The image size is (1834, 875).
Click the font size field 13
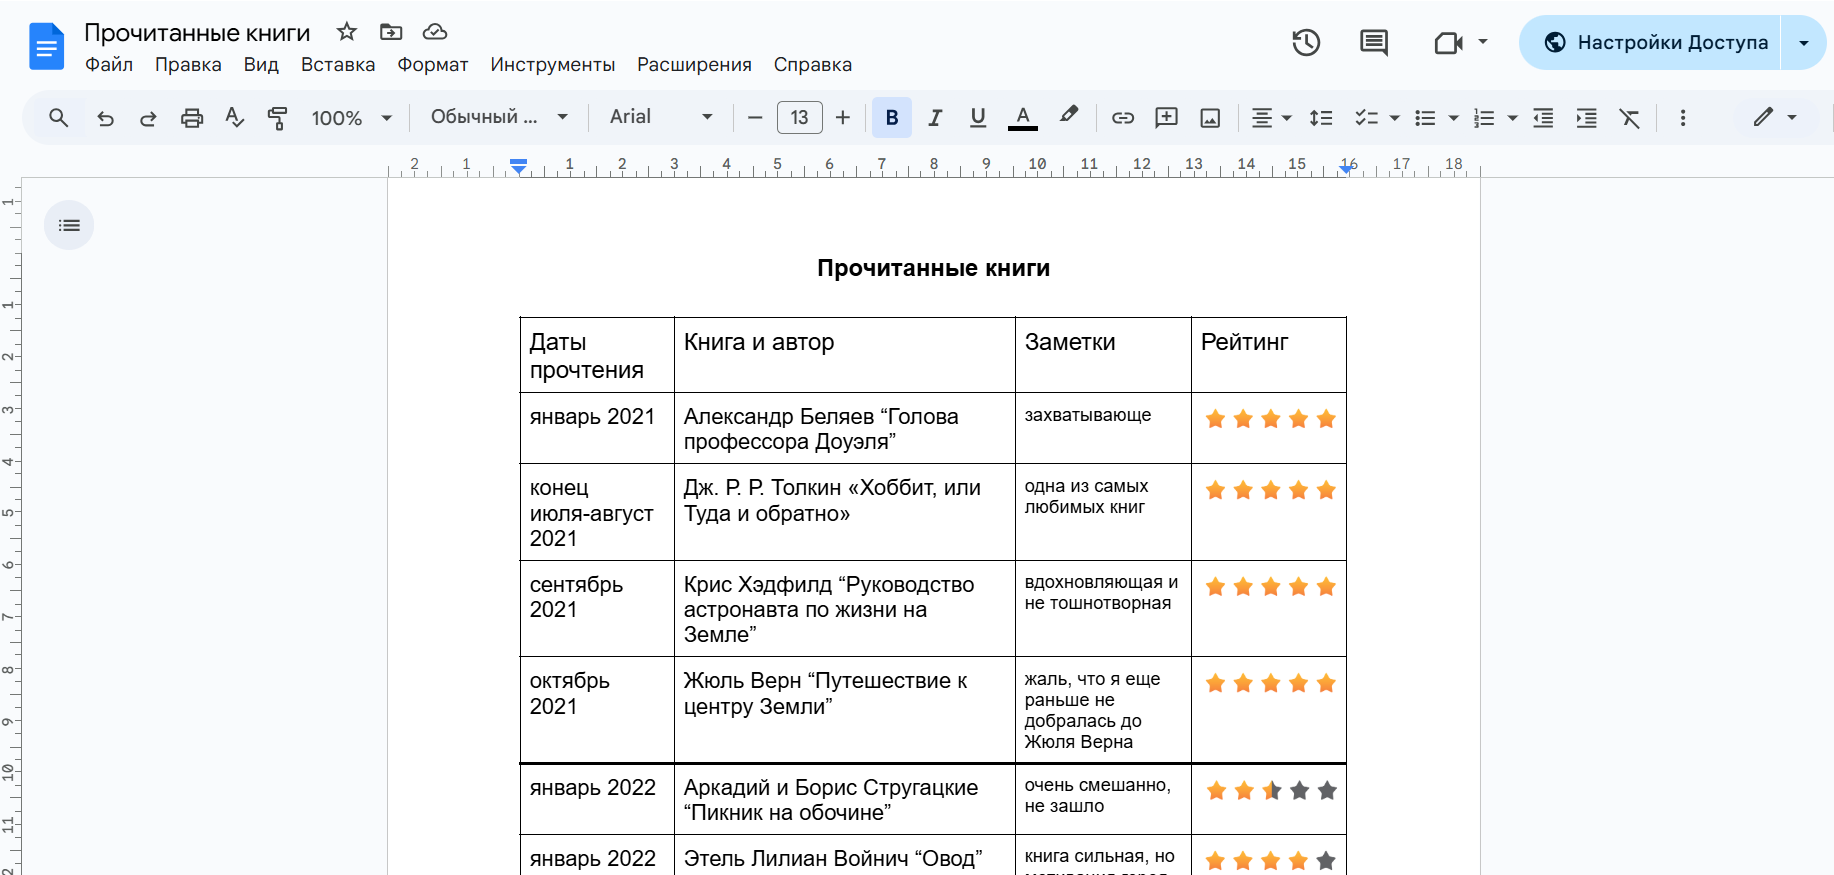pyautogui.click(x=799, y=118)
